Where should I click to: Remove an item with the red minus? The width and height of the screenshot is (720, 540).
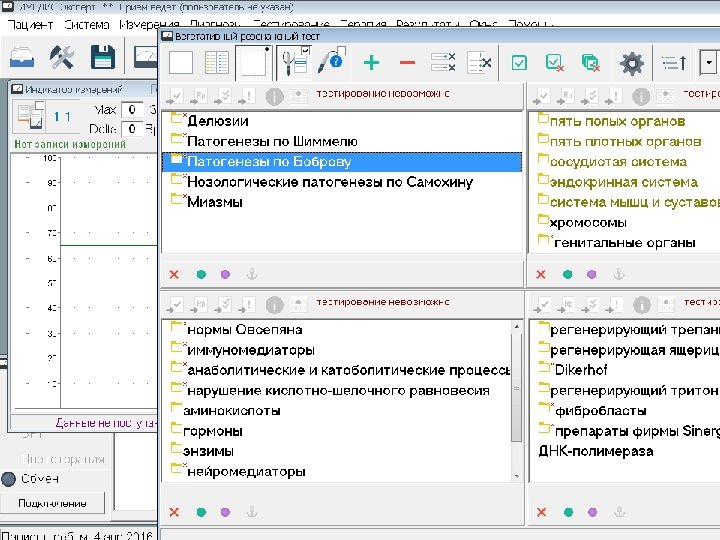tap(407, 62)
